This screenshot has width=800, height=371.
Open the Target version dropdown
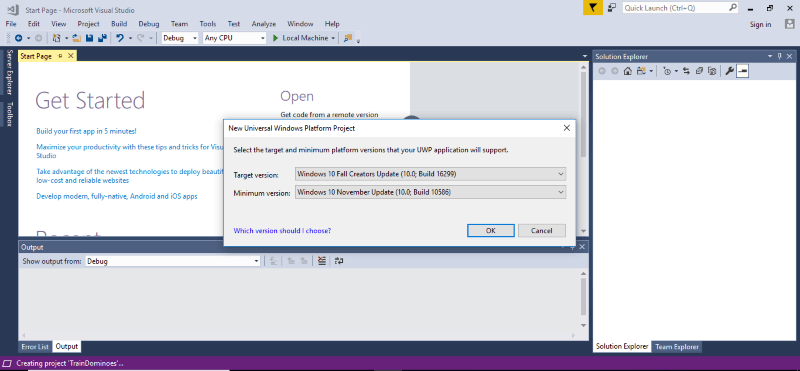point(430,174)
